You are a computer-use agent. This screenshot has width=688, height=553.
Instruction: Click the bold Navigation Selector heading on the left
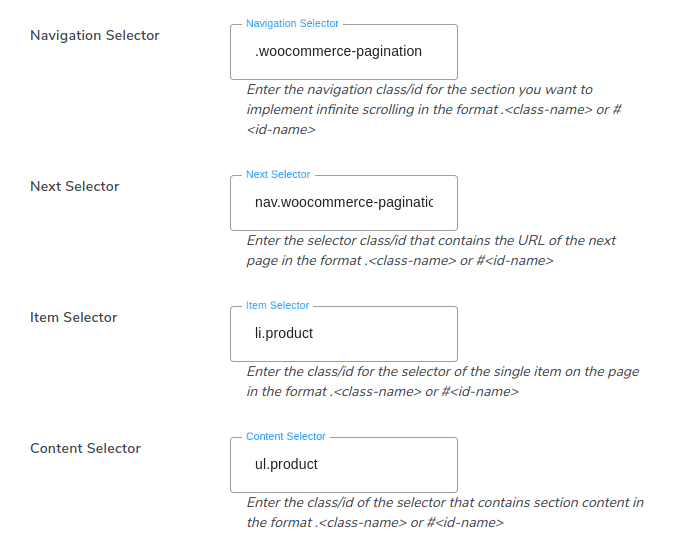click(95, 35)
